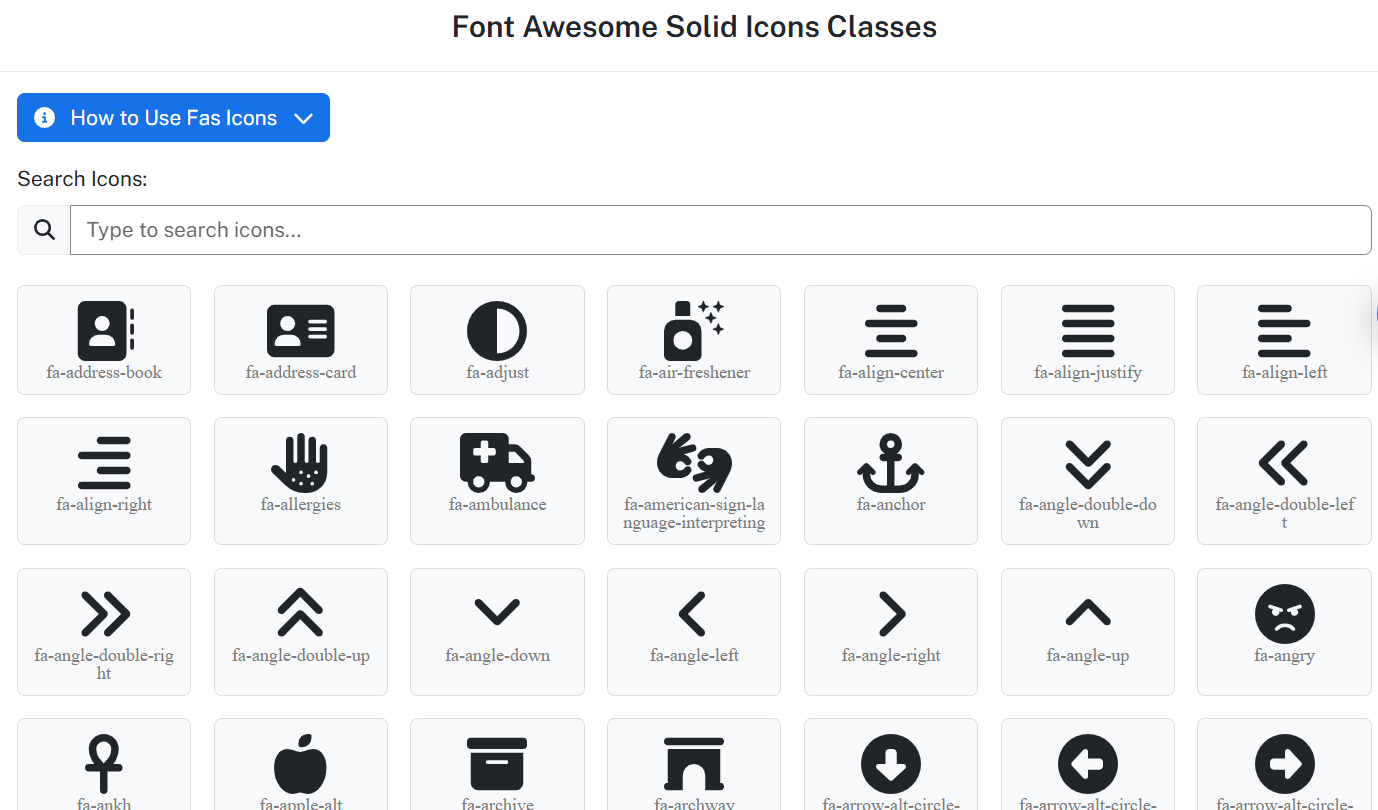
Task: Pick the angry face icon
Action: 1285,614
